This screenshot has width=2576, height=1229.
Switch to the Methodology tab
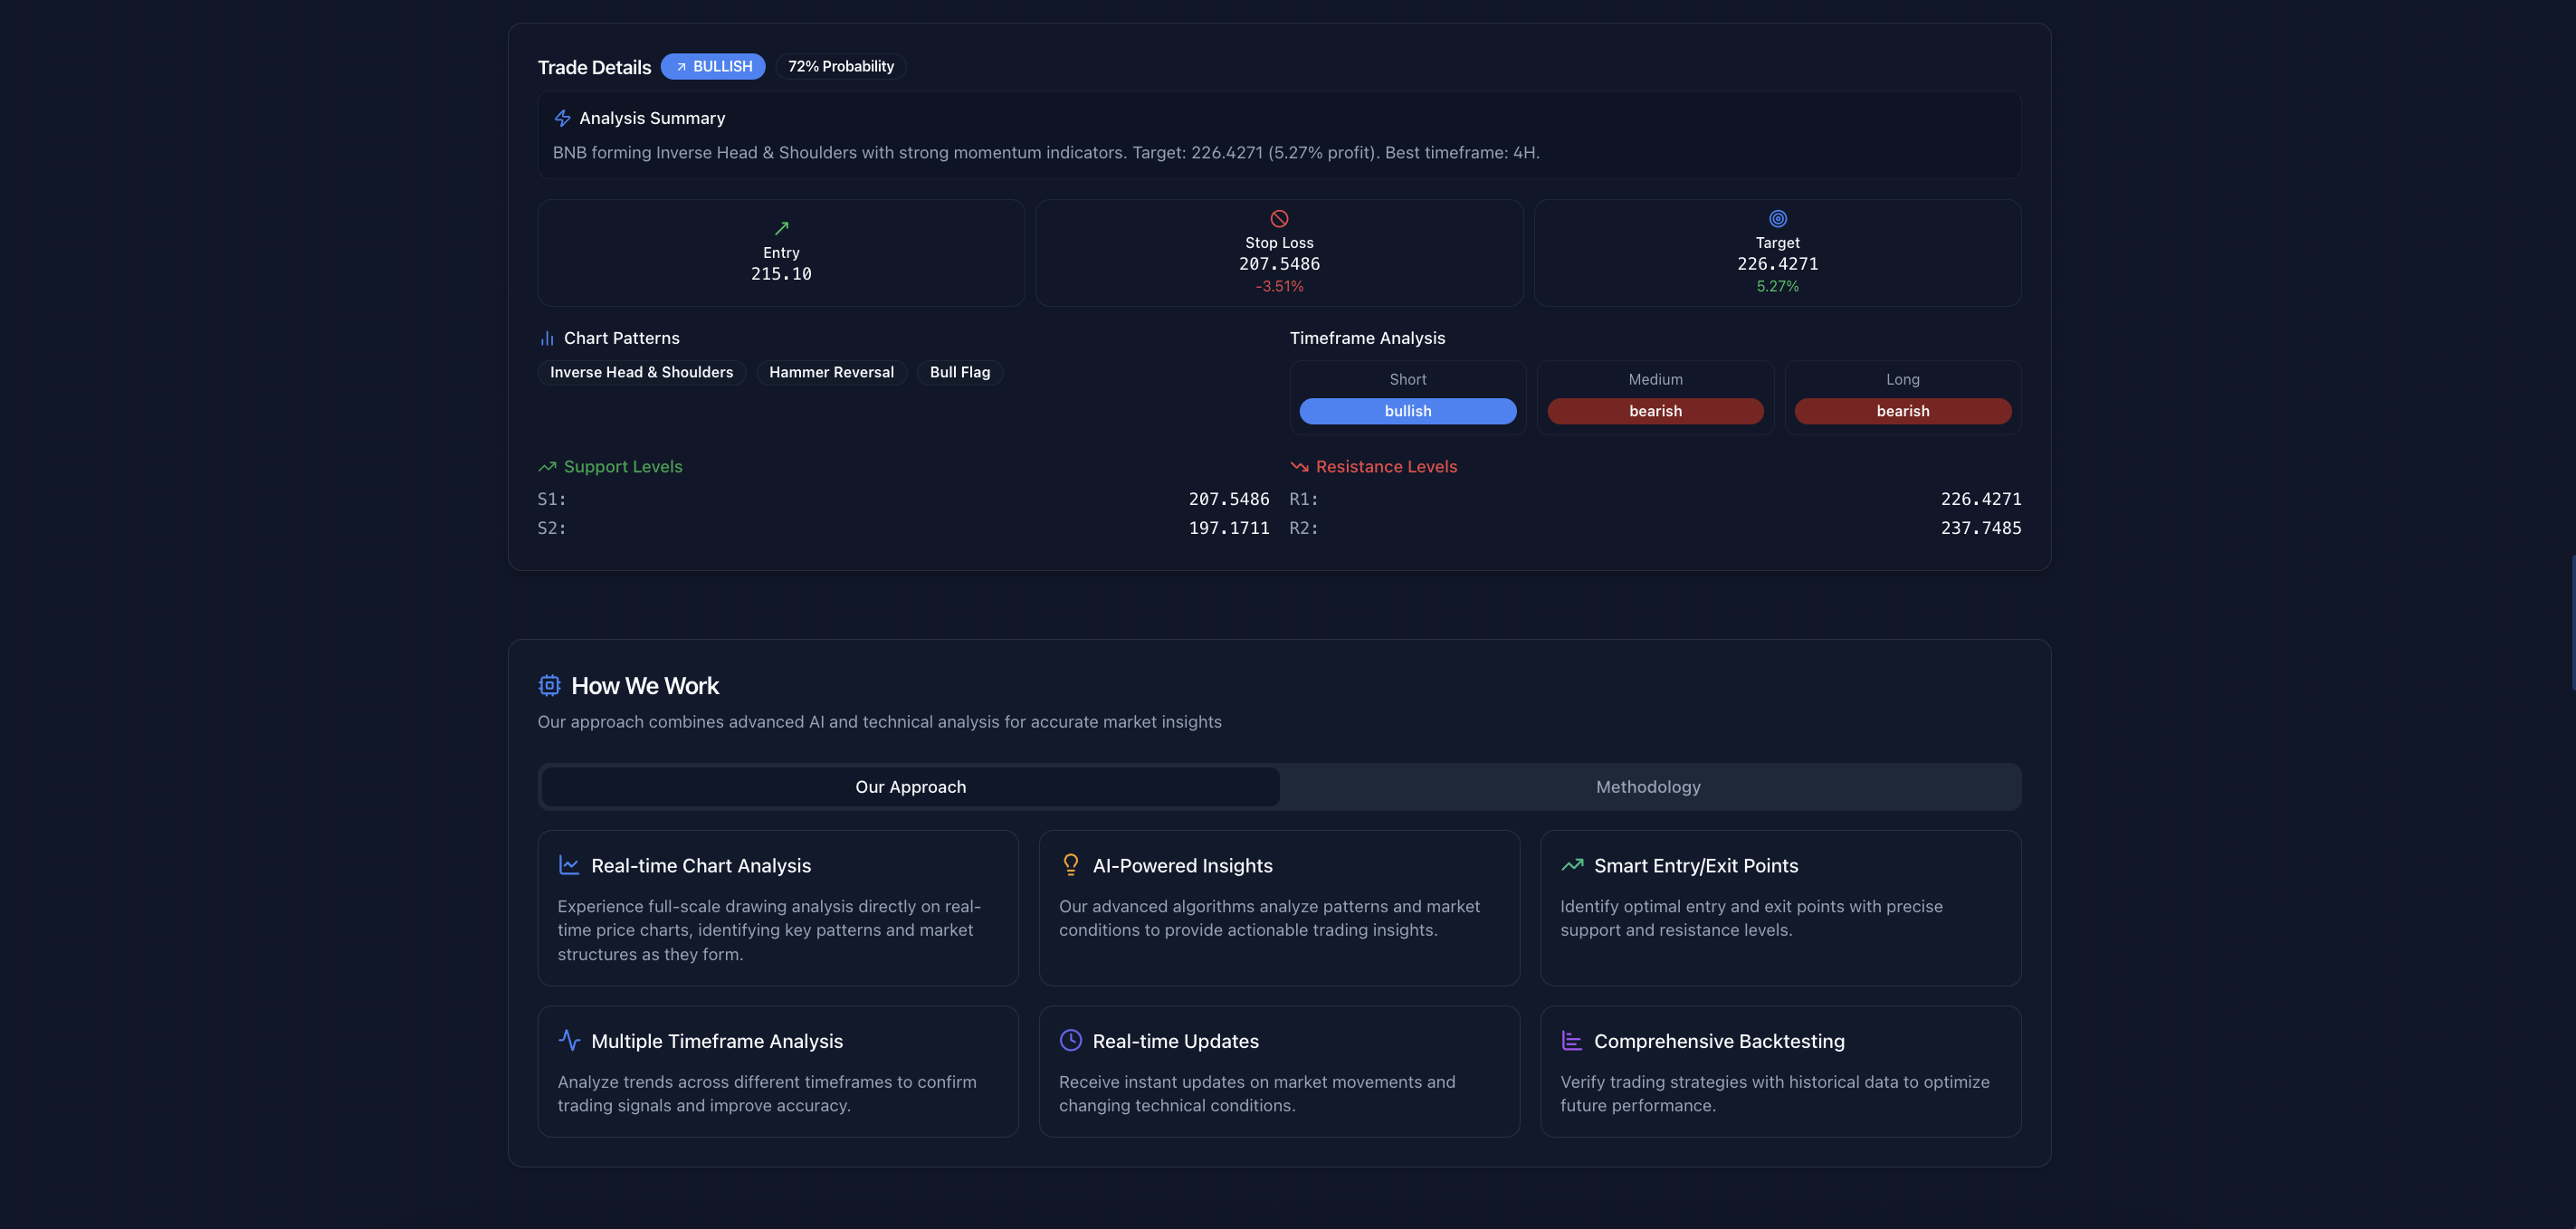coord(1647,787)
